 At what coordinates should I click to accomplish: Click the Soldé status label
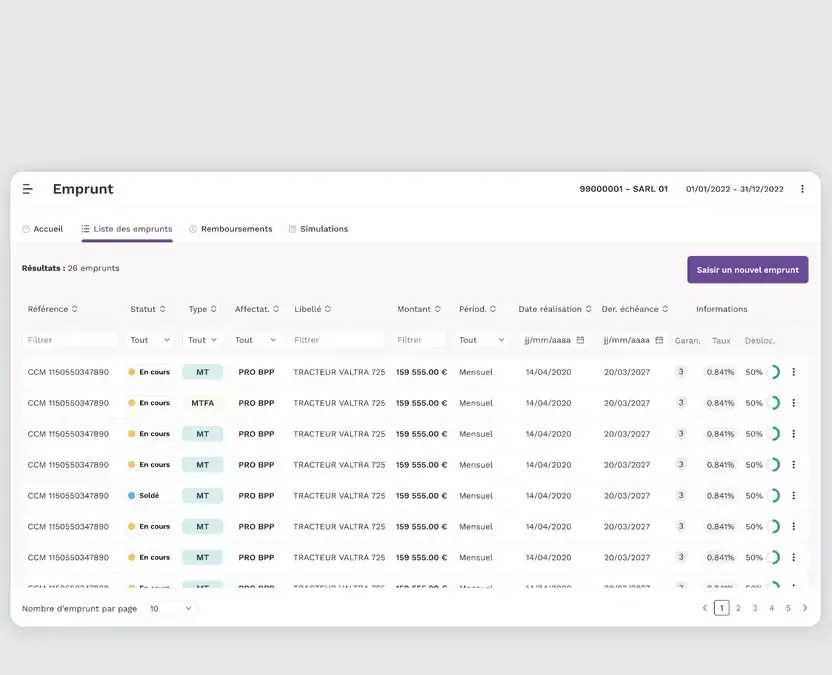tap(149, 496)
